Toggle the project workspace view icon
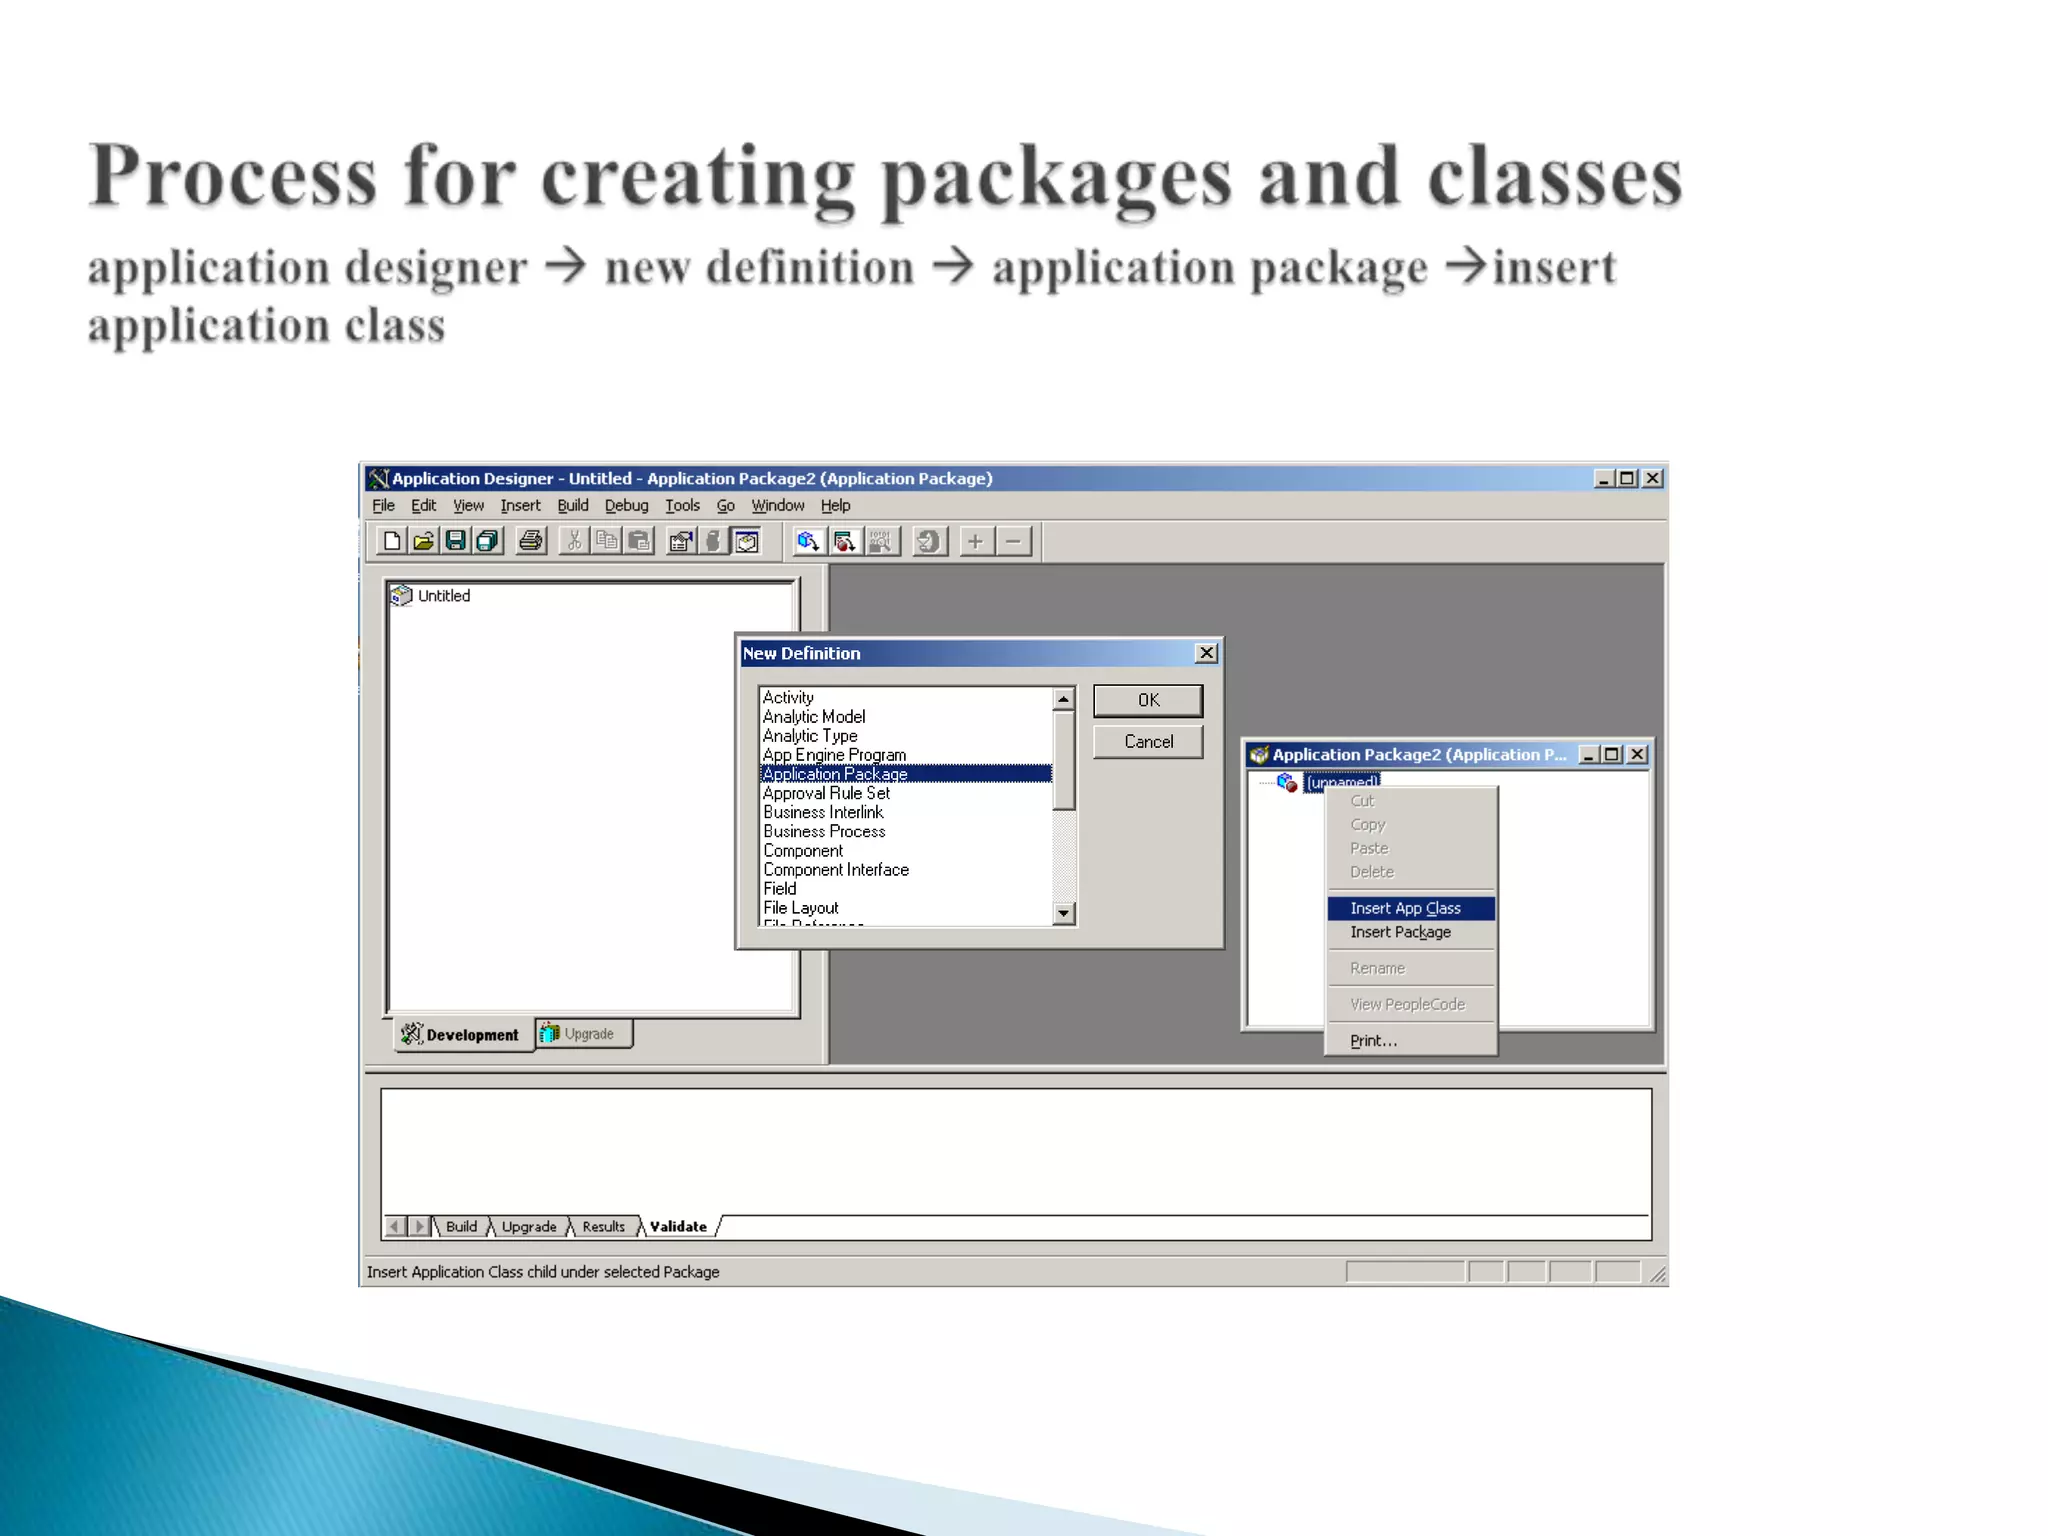Viewport: 2048px width, 1536px height. [x=747, y=541]
